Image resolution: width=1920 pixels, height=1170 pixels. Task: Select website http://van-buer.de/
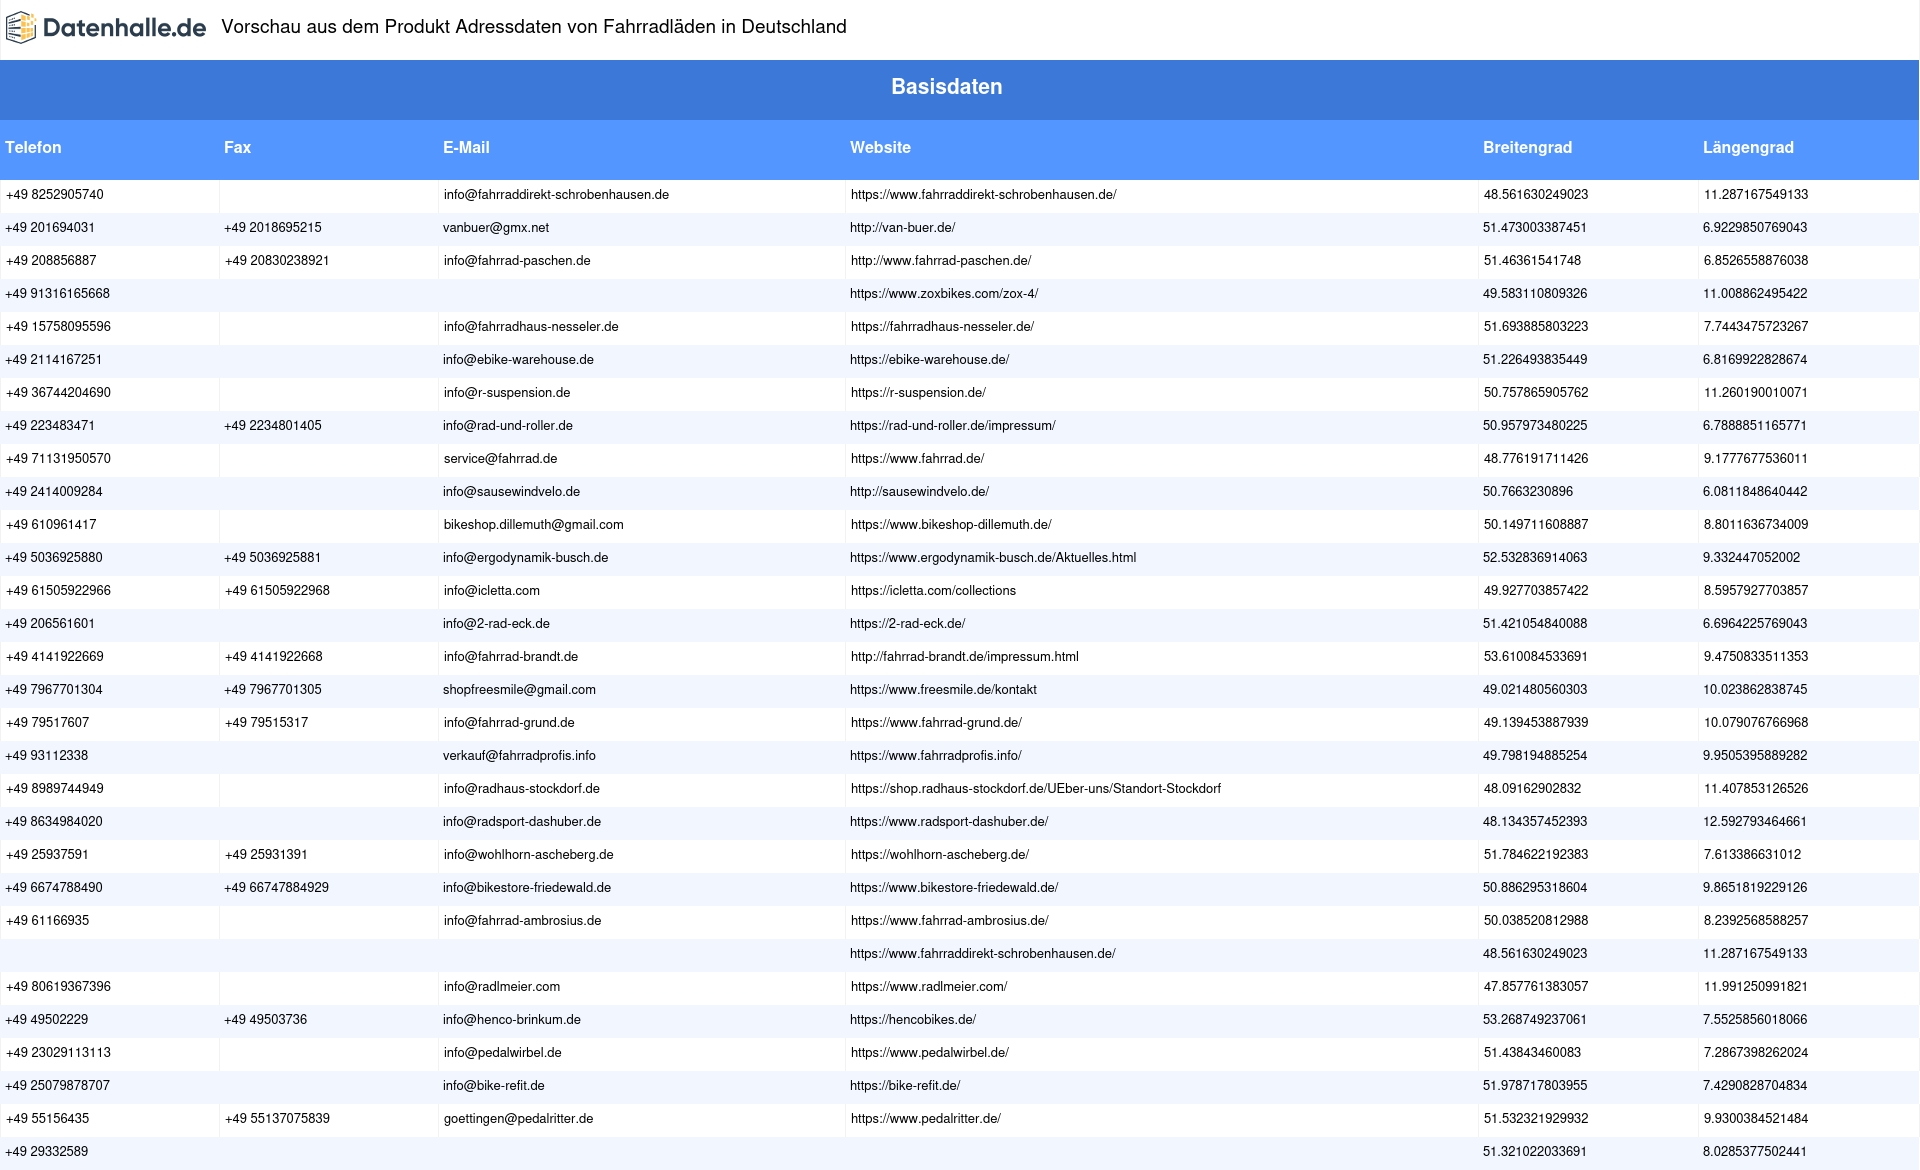pyautogui.click(x=902, y=228)
